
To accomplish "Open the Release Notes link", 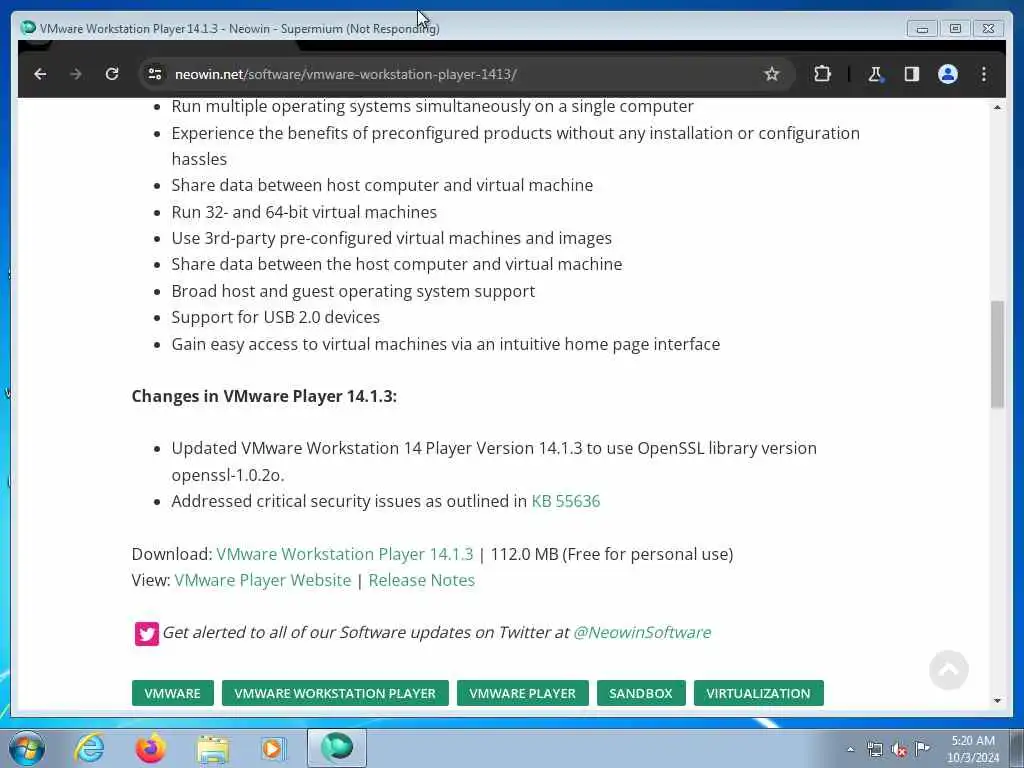I will [x=421, y=580].
